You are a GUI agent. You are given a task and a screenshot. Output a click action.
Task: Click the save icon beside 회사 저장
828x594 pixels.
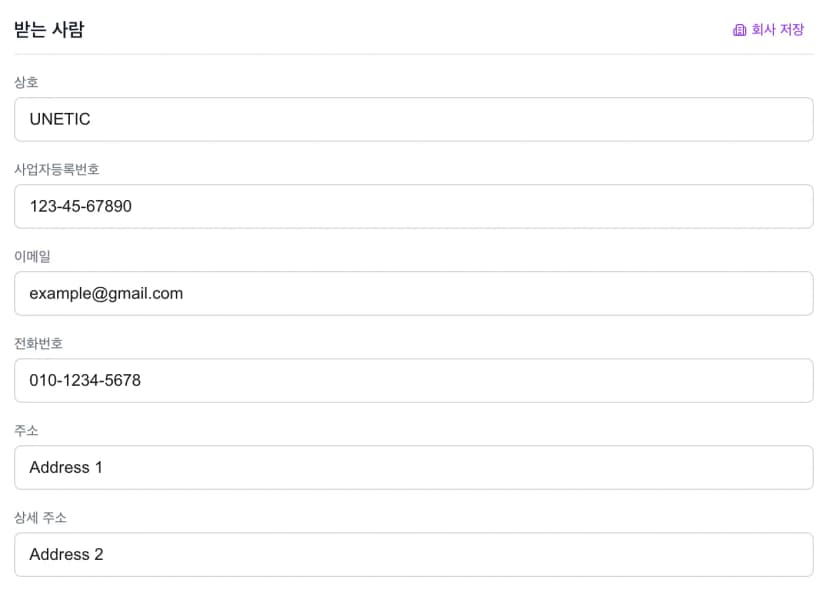click(739, 30)
